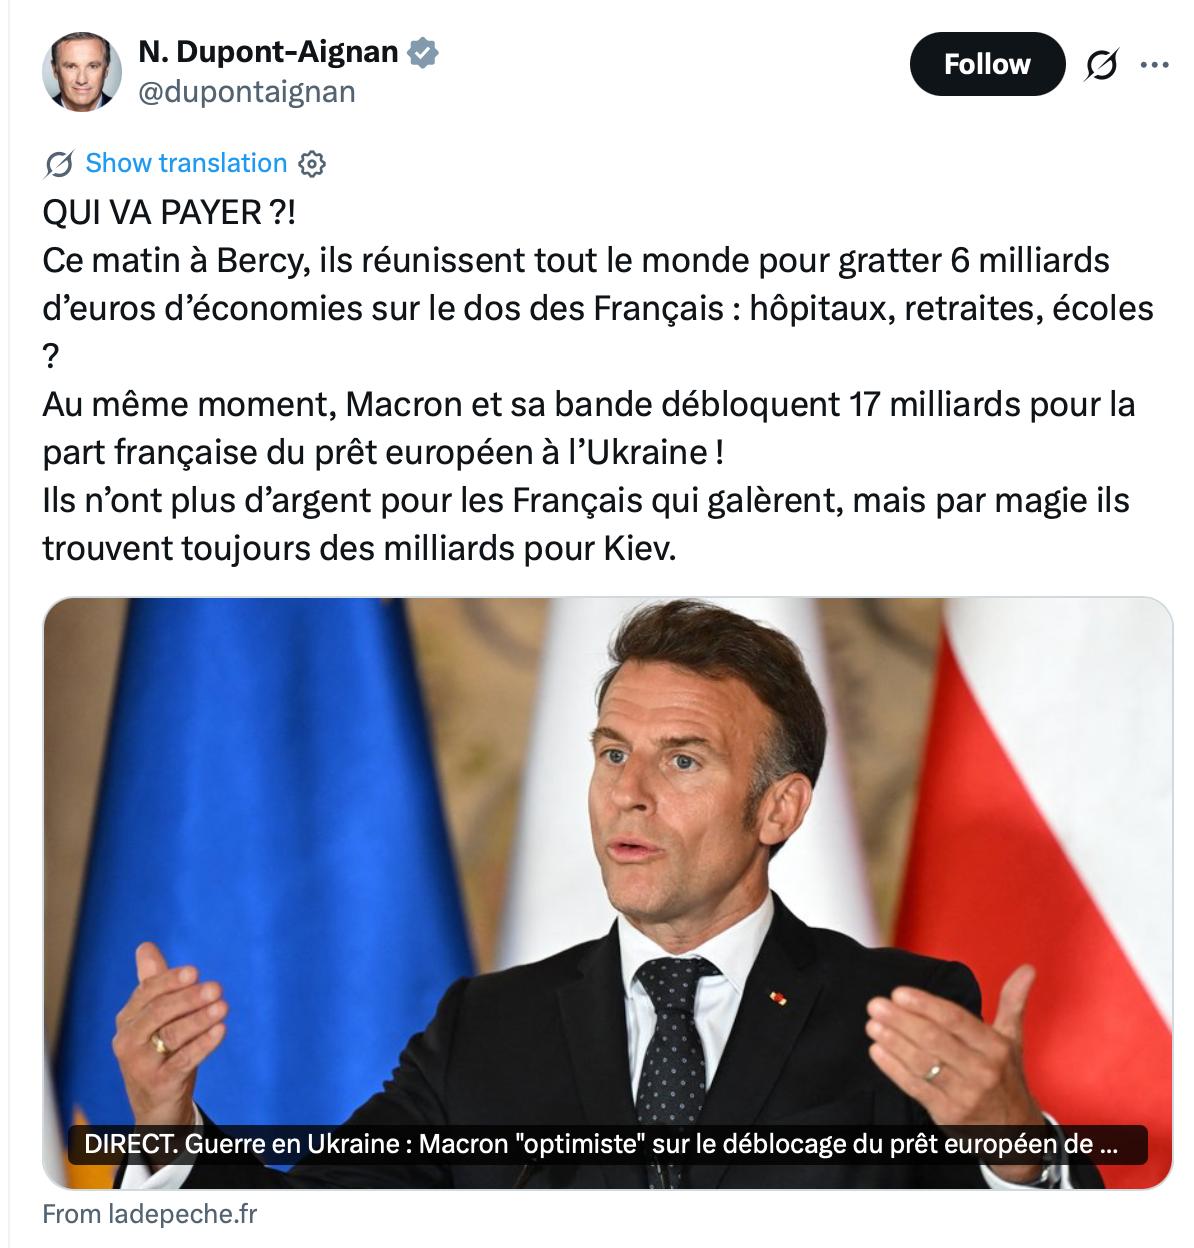Click the line about prêt européen à l'Ukraine
Viewport: 1194px width, 1248px height.
click(x=383, y=452)
